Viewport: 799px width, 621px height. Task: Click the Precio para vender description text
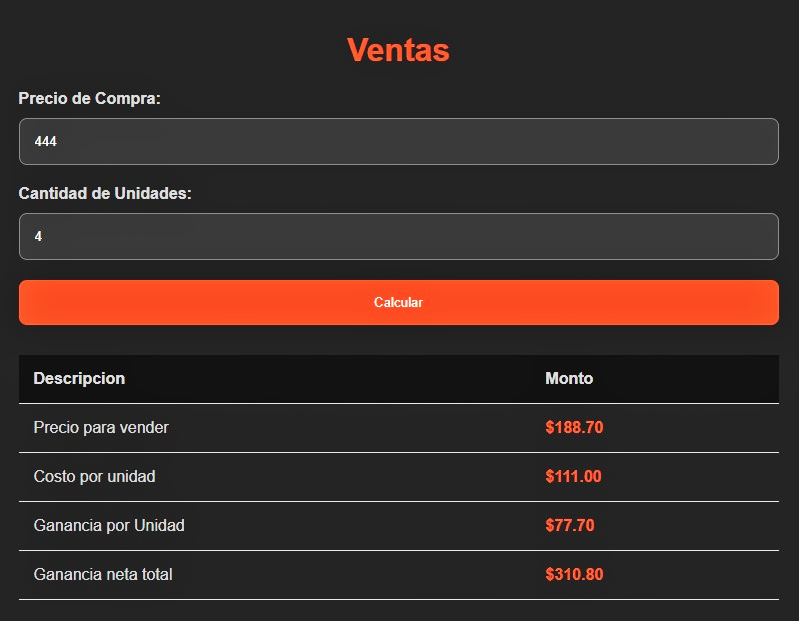101,427
